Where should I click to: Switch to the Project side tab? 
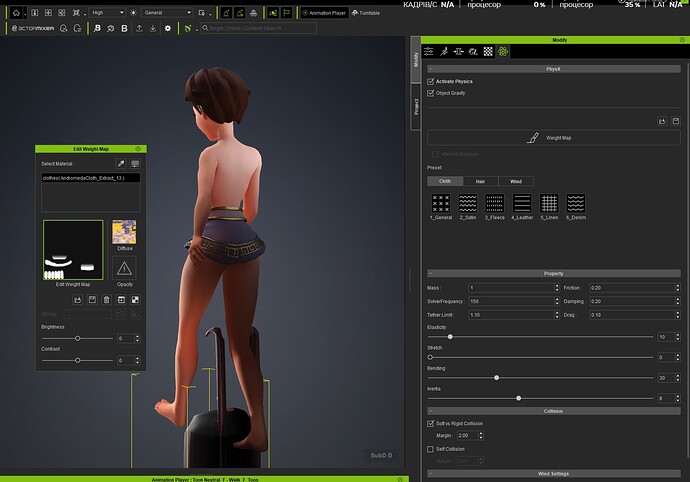tap(415, 107)
